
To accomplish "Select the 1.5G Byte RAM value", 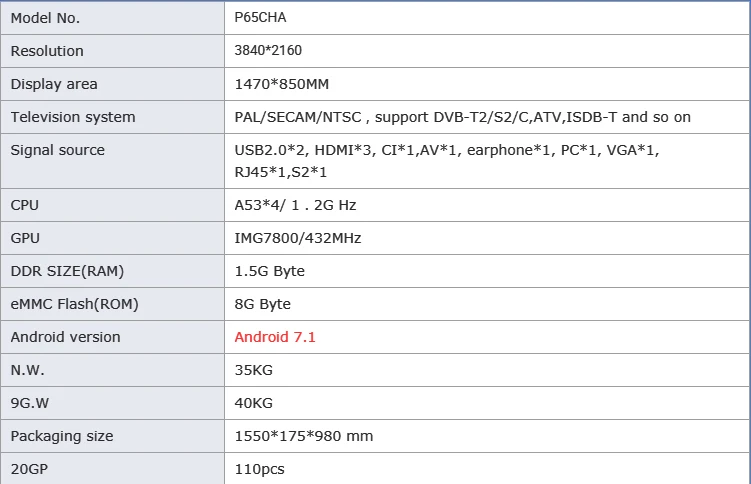I will (270, 271).
